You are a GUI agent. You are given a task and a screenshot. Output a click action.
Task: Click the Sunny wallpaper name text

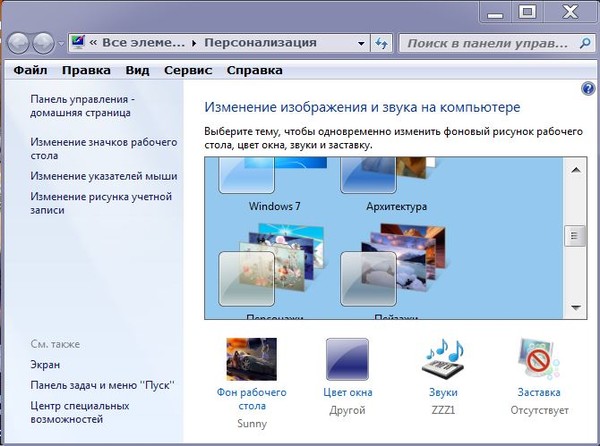(x=252, y=424)
